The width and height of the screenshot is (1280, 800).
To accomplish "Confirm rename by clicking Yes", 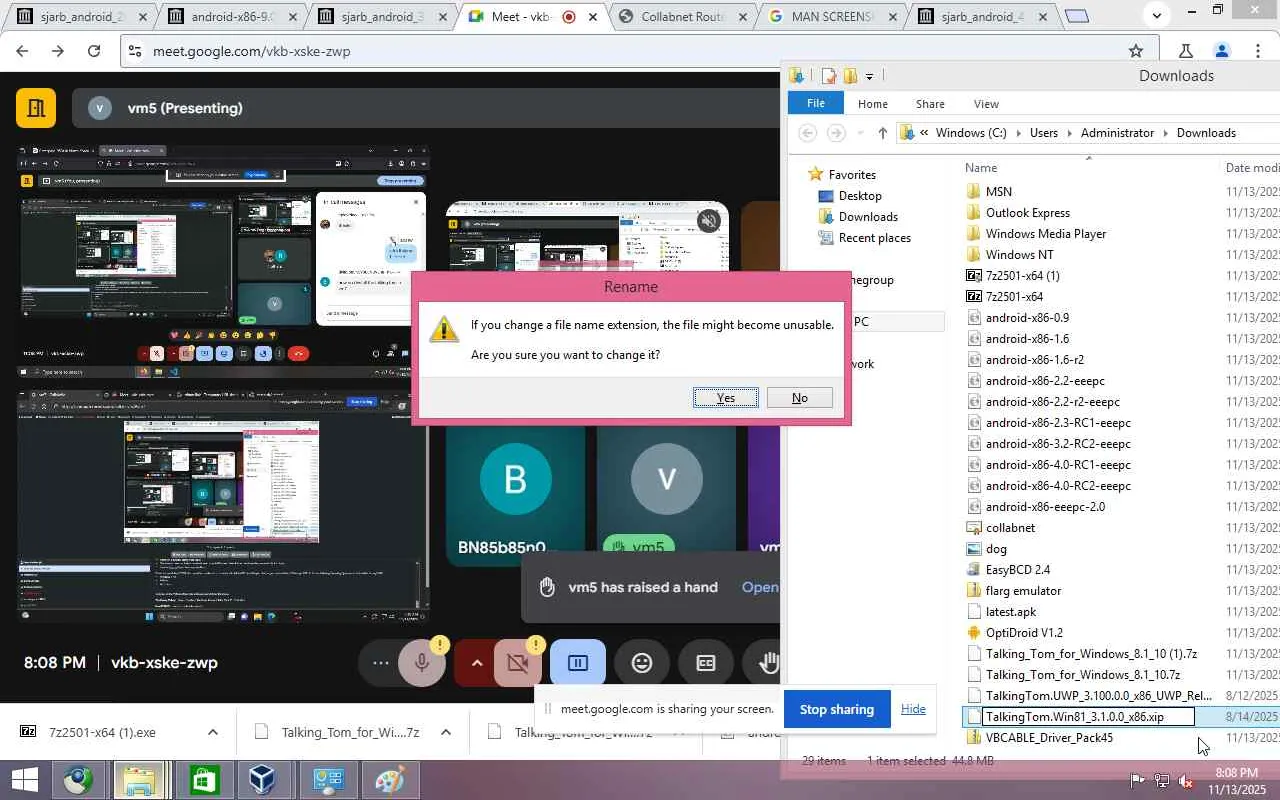I will coord(726,398).
